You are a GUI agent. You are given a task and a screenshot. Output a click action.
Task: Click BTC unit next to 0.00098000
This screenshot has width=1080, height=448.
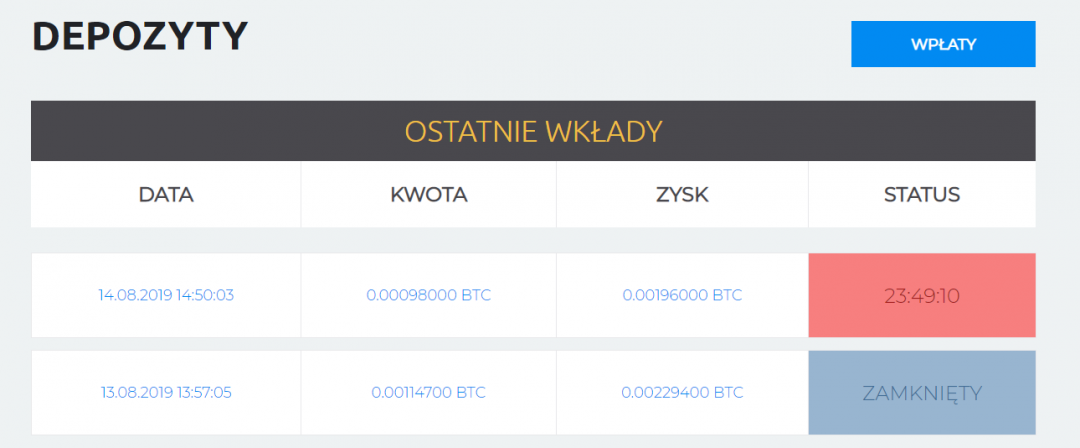(x=476, y=295)
